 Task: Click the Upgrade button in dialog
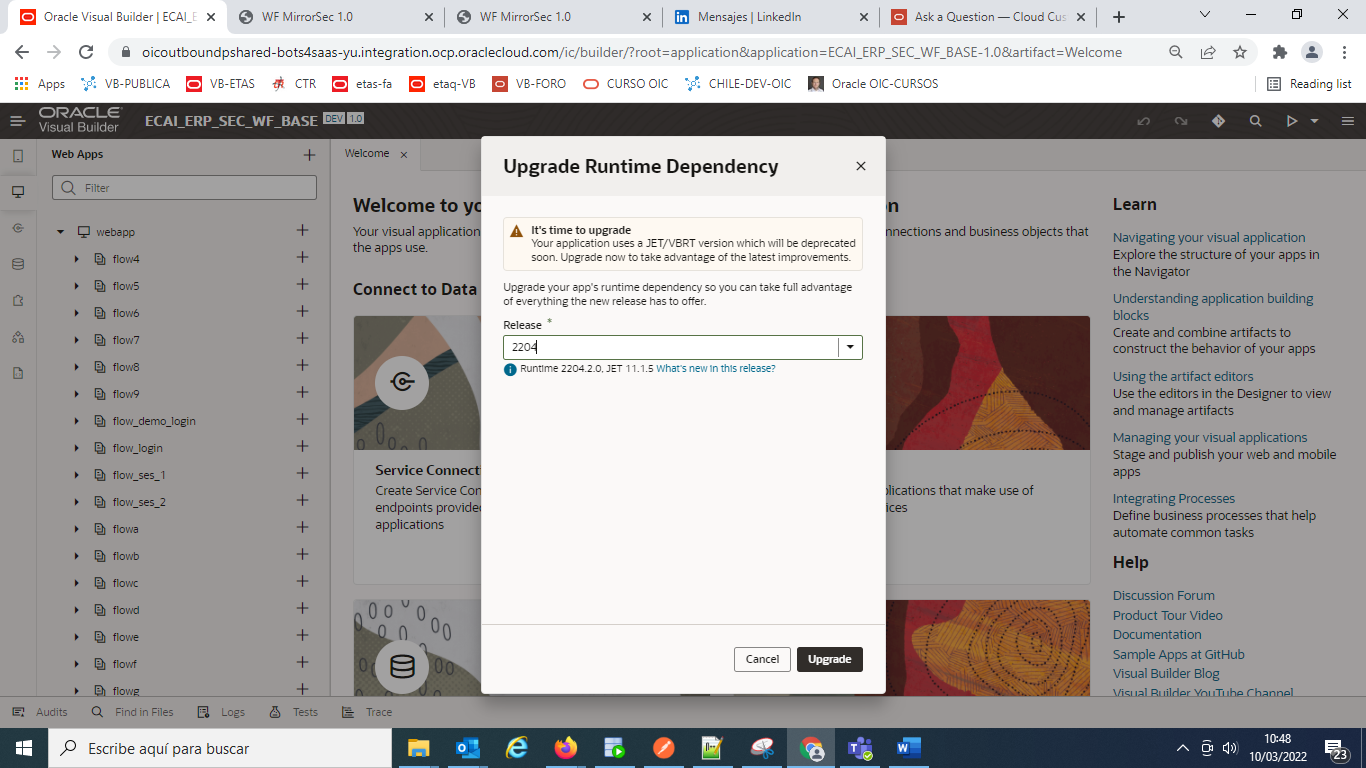click(x=829, y=659)
